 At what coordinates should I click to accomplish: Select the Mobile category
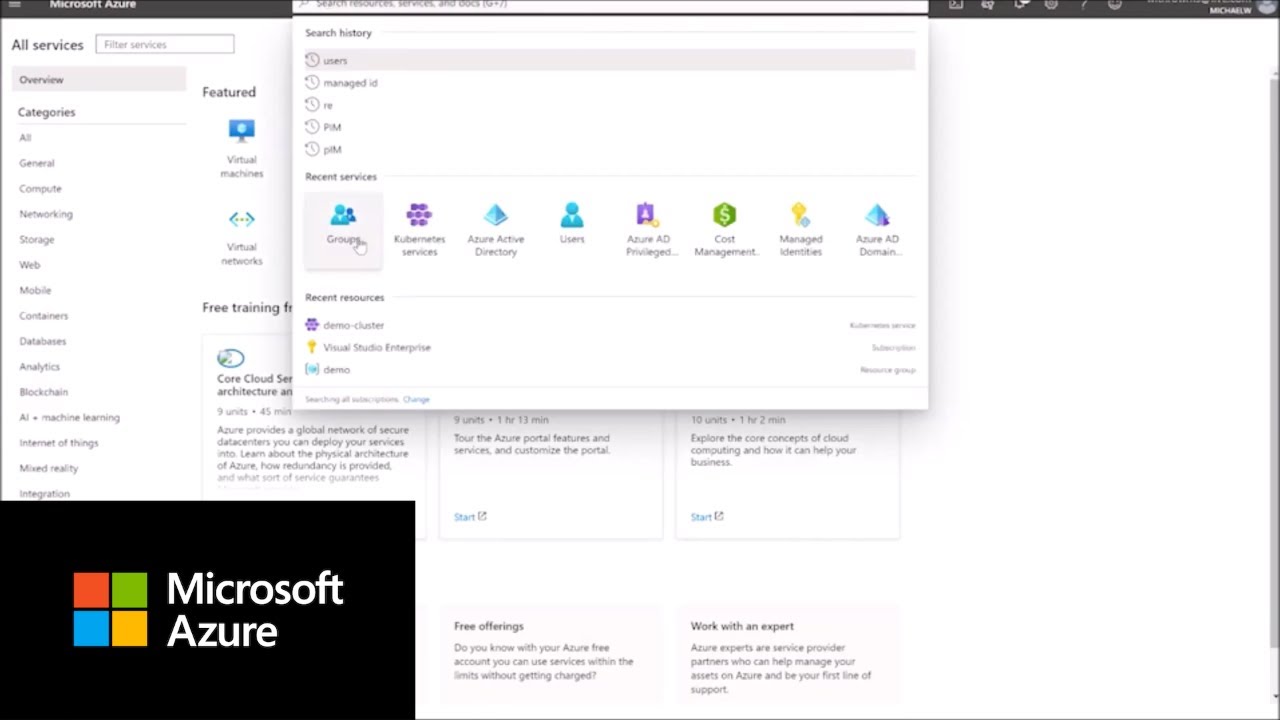tap(35, 290)
